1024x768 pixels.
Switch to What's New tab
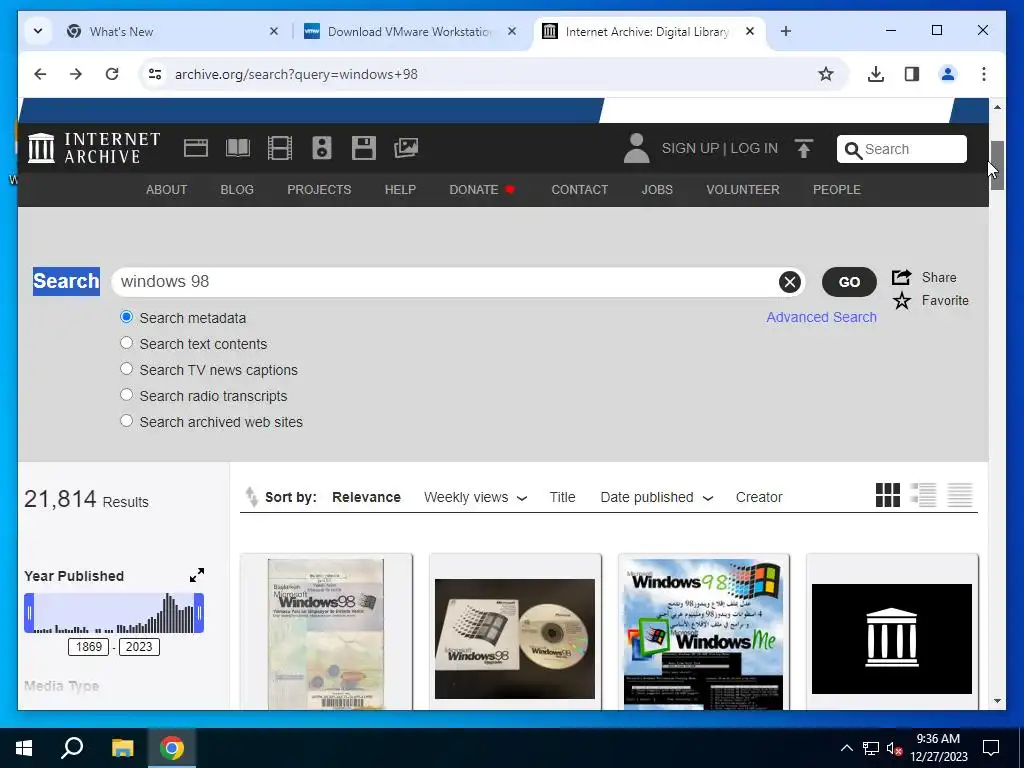pyautogui.click(x=173, y=31)
